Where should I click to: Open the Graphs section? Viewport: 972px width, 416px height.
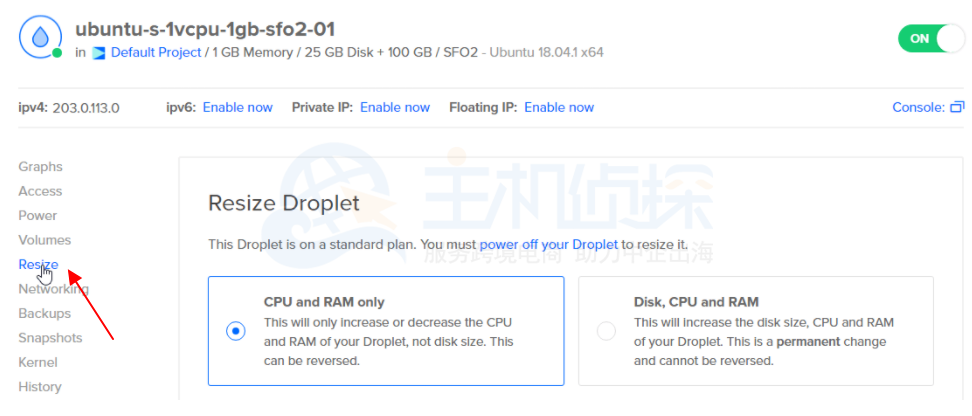(40, 167)
